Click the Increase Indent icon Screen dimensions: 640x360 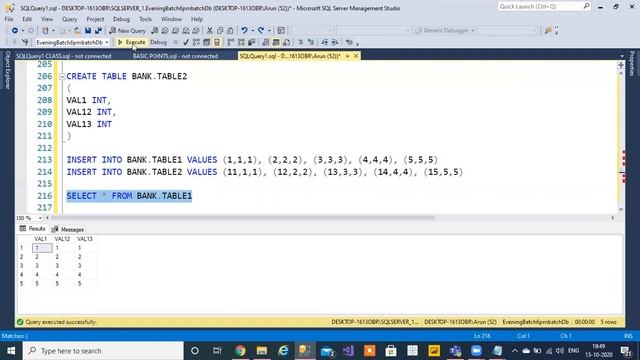[335, 42]
